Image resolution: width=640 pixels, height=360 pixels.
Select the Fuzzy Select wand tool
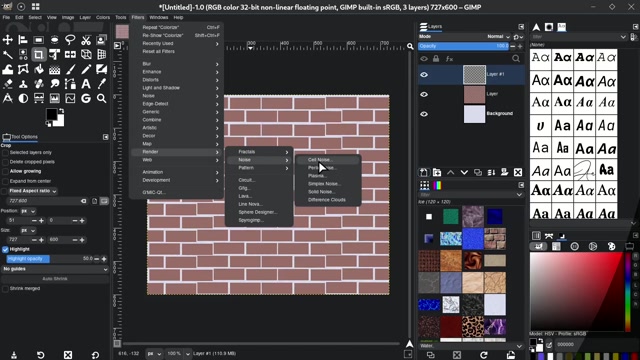(7, 54)
